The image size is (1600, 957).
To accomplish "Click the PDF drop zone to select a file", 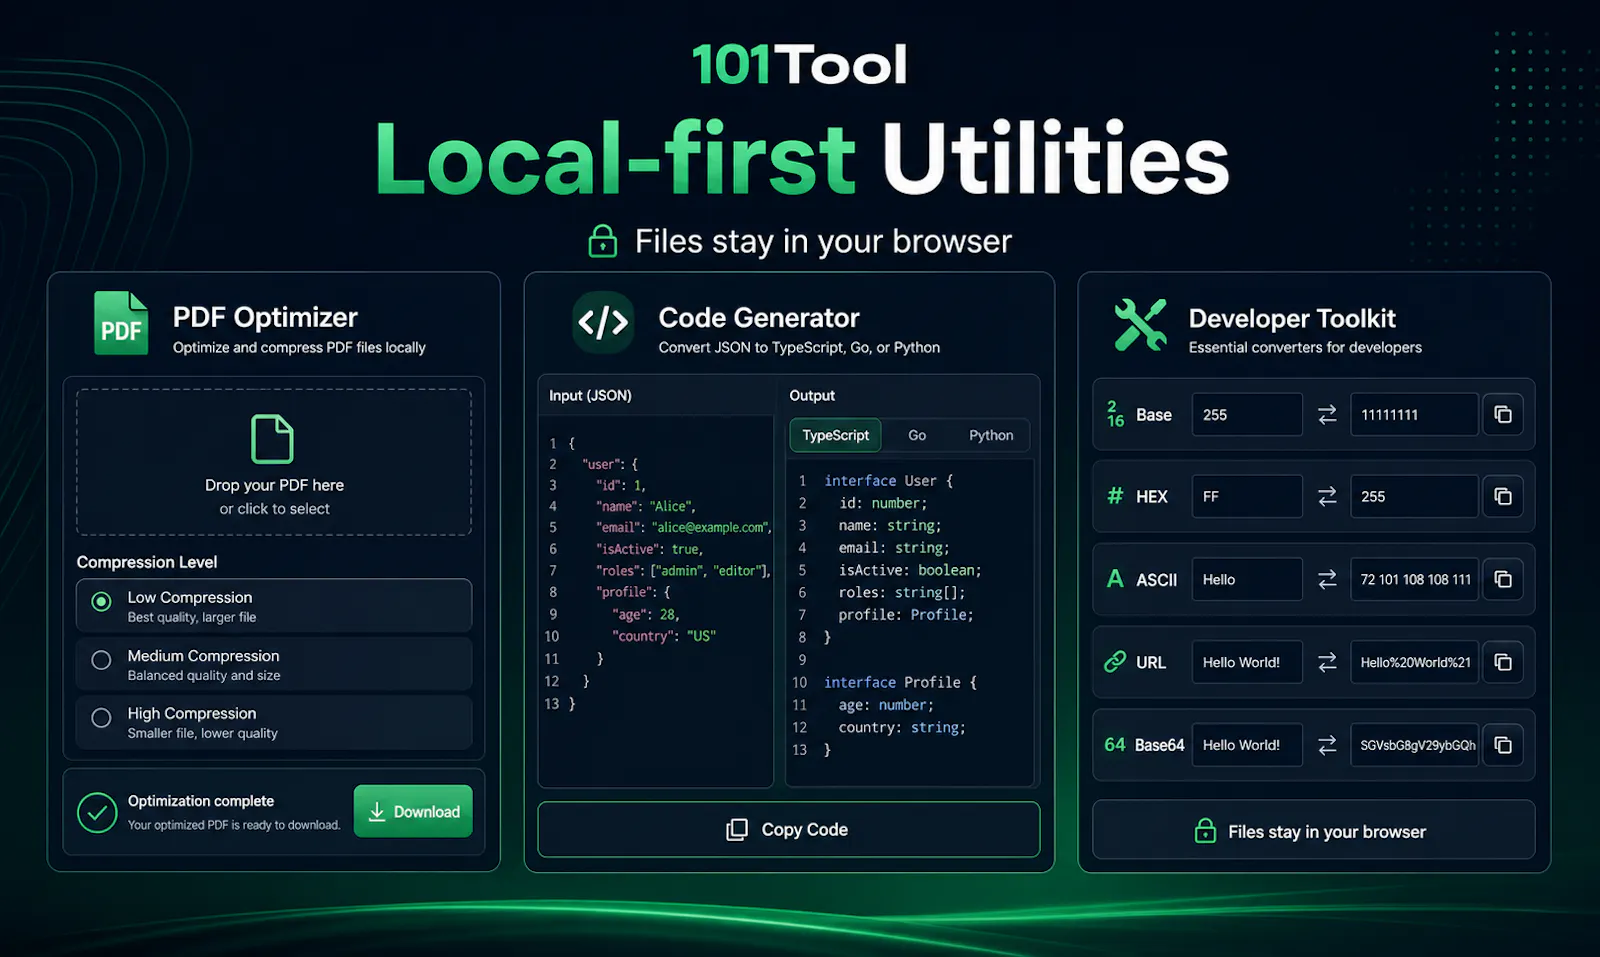I will 274,462.
